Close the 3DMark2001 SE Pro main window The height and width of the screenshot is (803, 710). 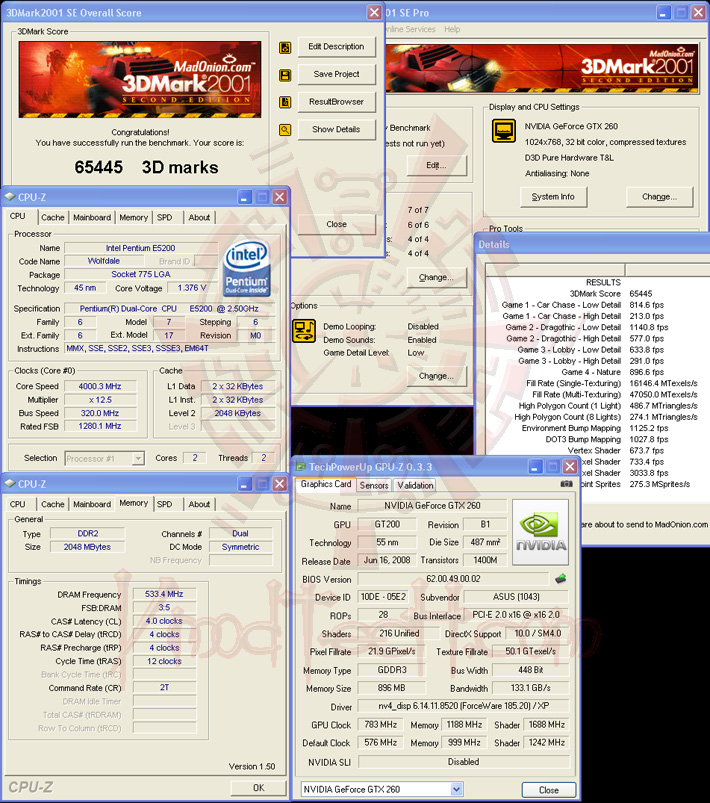pos(698,12)
